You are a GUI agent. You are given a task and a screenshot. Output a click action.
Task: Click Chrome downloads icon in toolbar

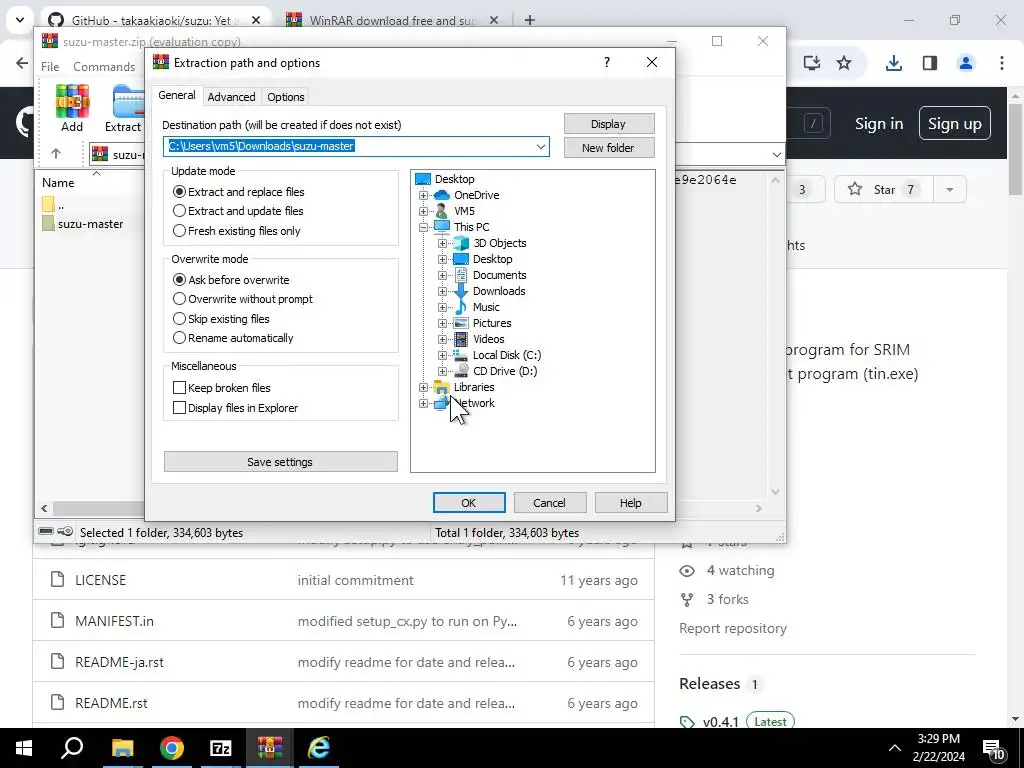(893, 63)
